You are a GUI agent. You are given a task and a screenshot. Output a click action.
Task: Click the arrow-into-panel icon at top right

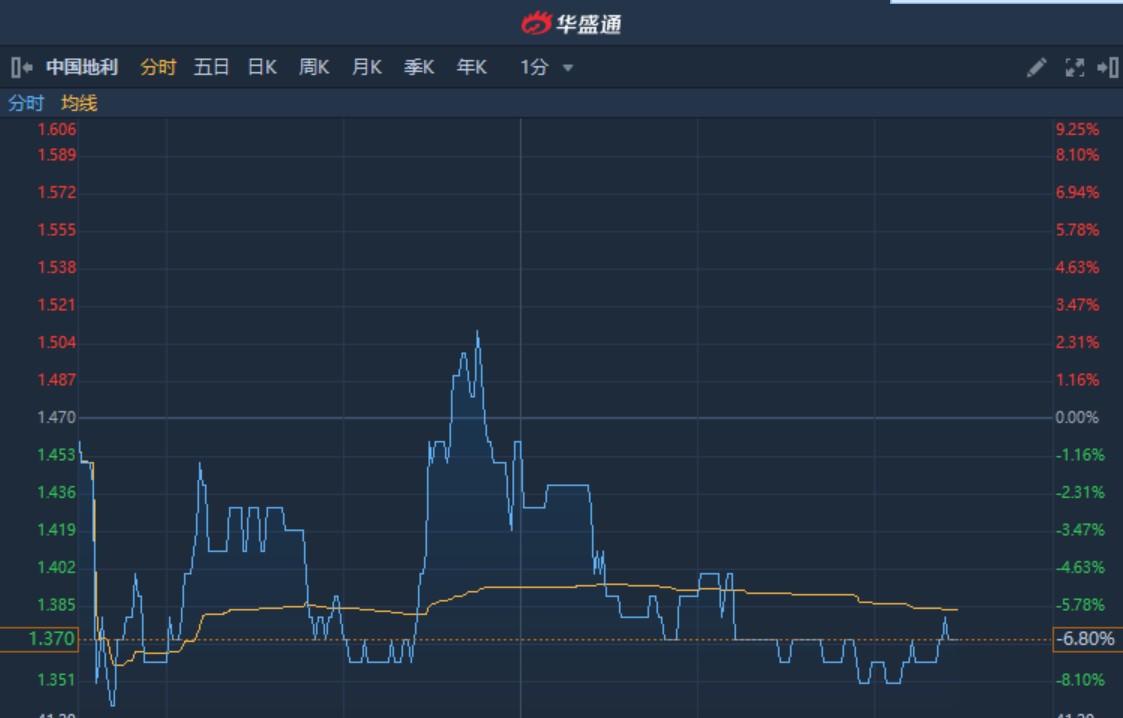click(1107, 67)
